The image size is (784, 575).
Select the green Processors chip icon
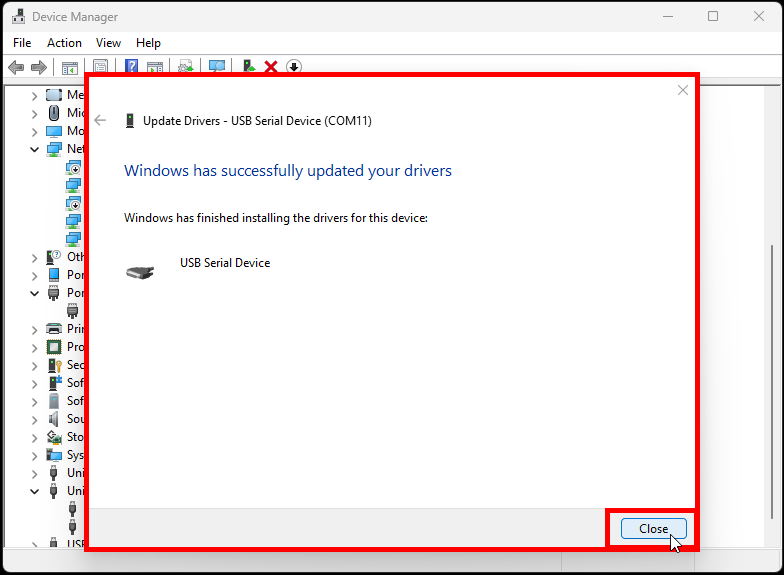[54, 346]
